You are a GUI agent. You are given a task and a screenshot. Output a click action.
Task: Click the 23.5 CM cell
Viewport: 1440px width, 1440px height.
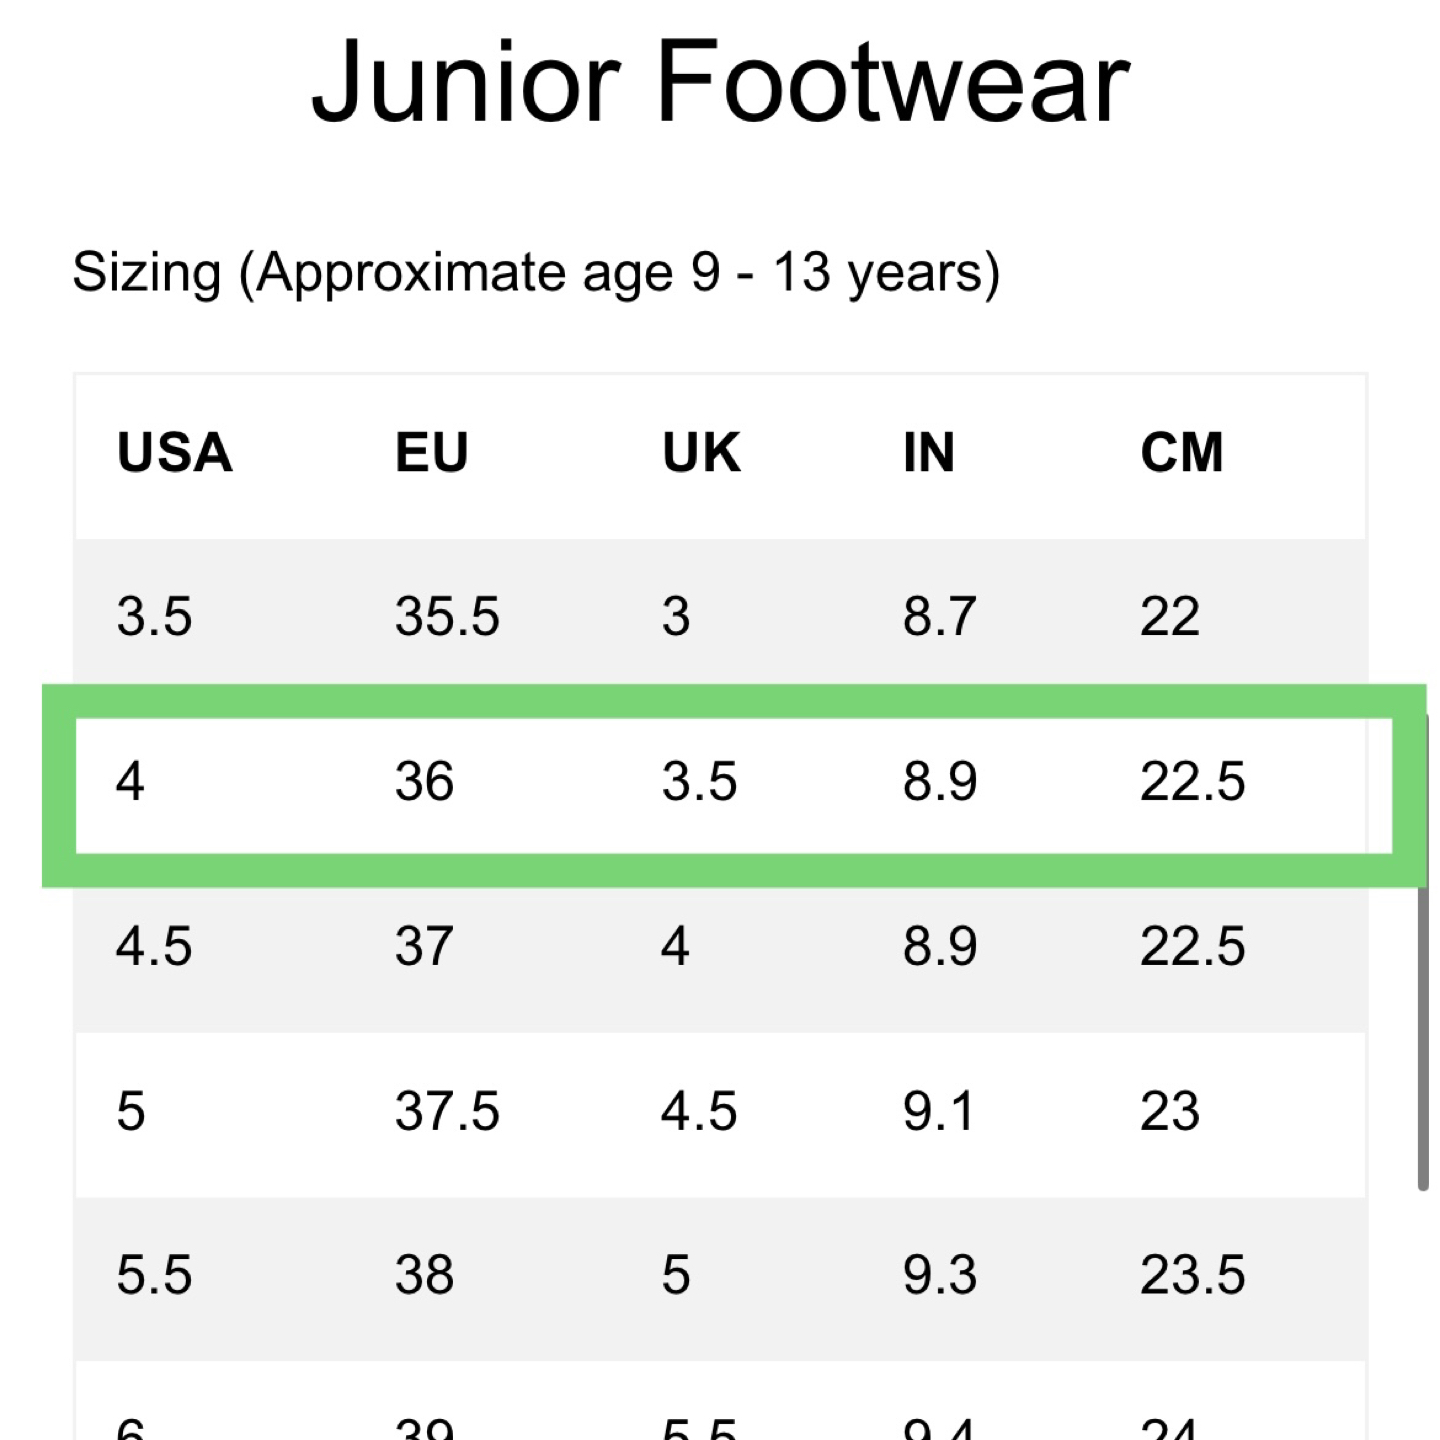pos(1192,1276)
